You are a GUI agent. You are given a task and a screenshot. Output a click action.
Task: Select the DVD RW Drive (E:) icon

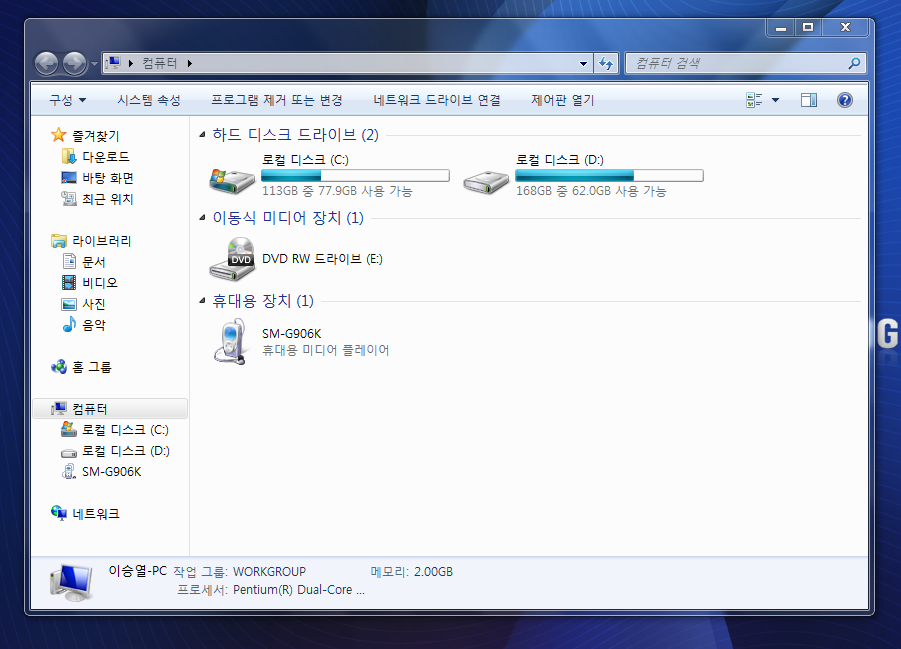click(232, 259)
